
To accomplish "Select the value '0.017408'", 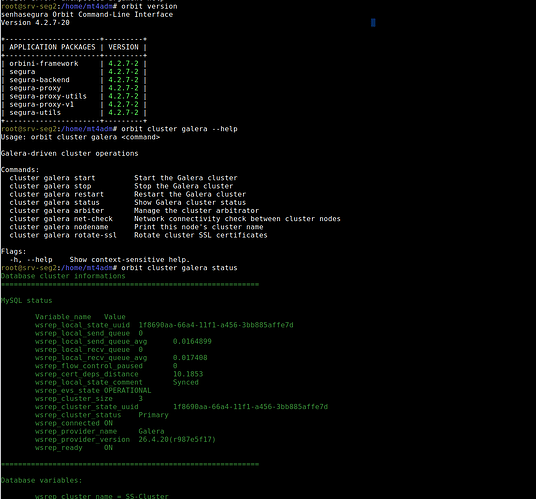I will [190, 358].
